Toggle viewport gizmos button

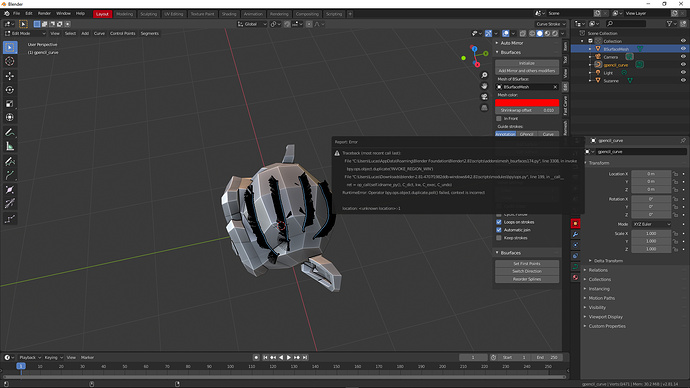tap(488, 33)
